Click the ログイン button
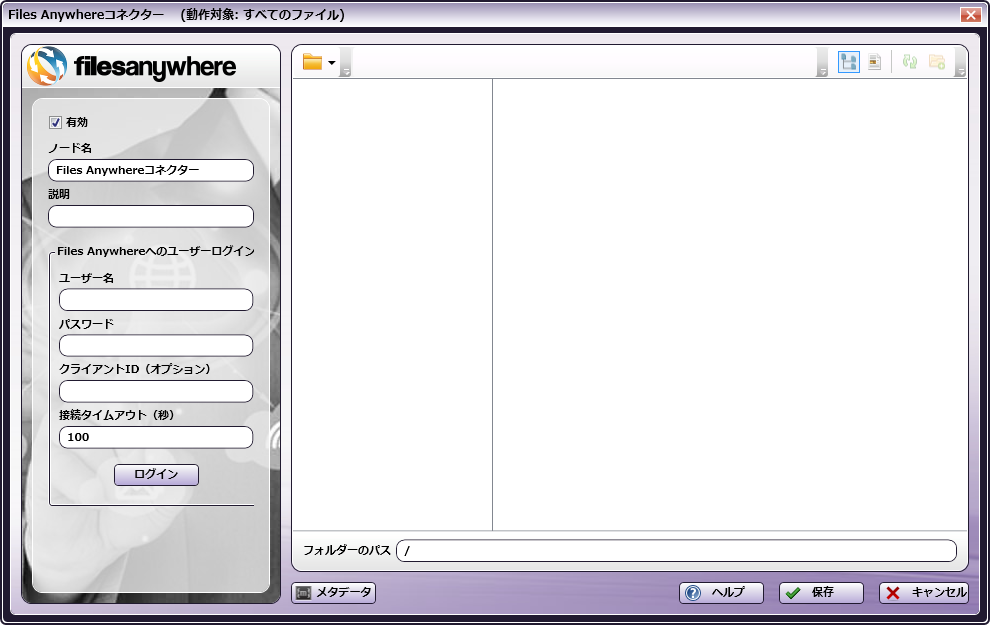This screenshot has height=625, width=990. (x=157, y=475)
